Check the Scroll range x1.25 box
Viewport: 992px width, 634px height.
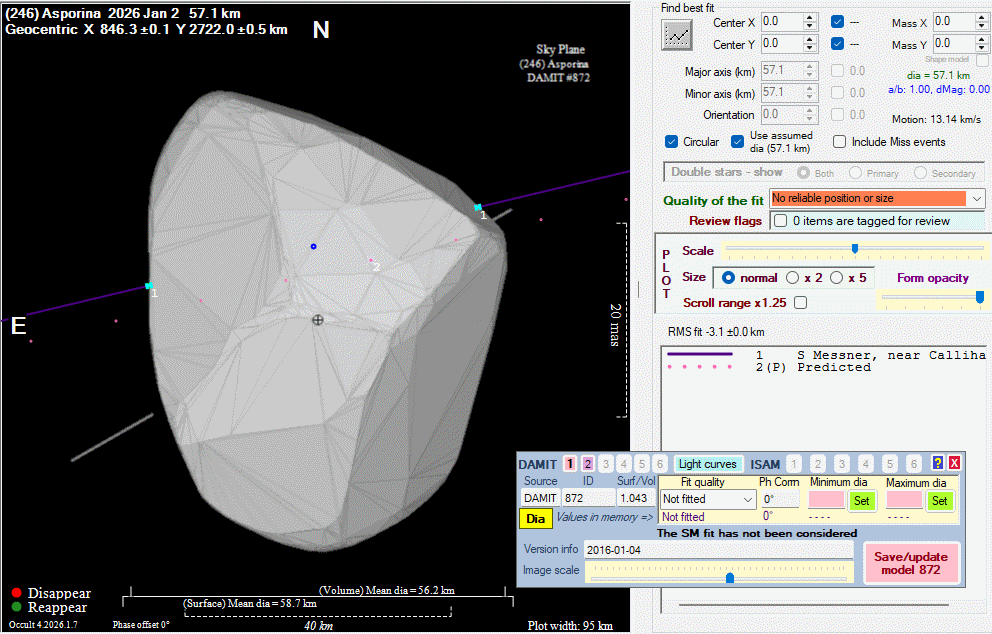pos(800,302)
